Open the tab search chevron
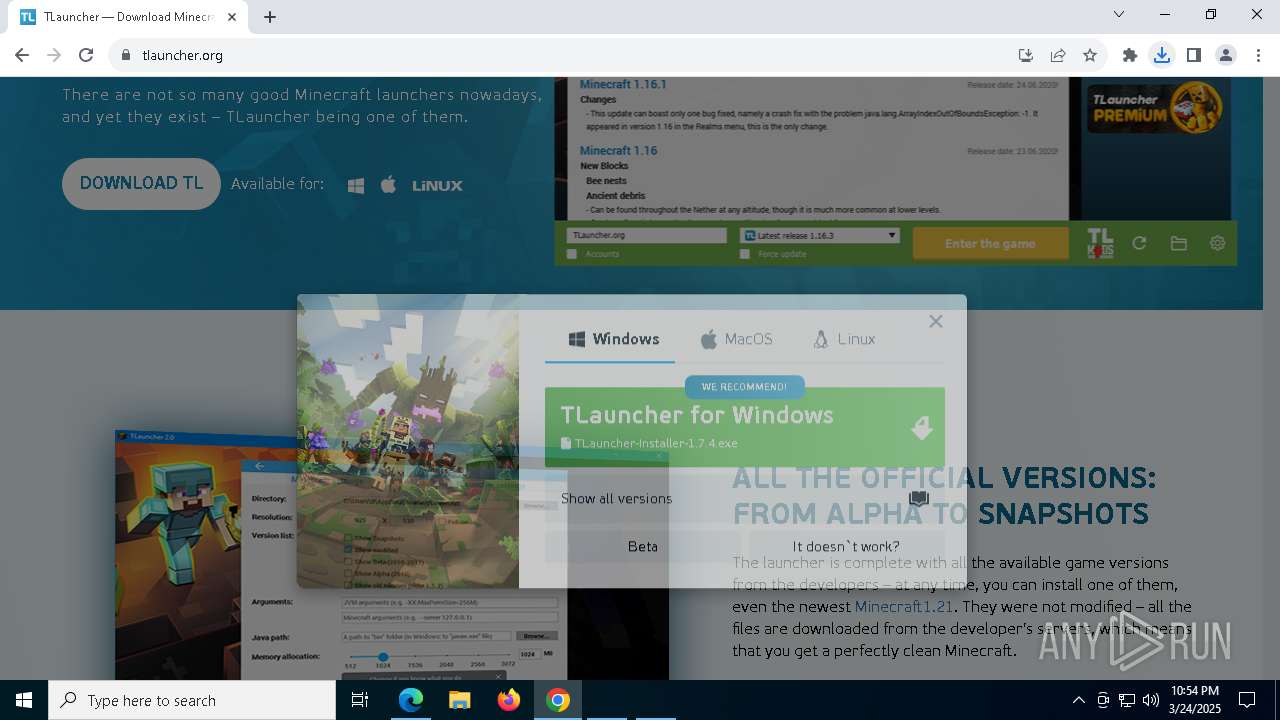 (x=1119, y=14)
